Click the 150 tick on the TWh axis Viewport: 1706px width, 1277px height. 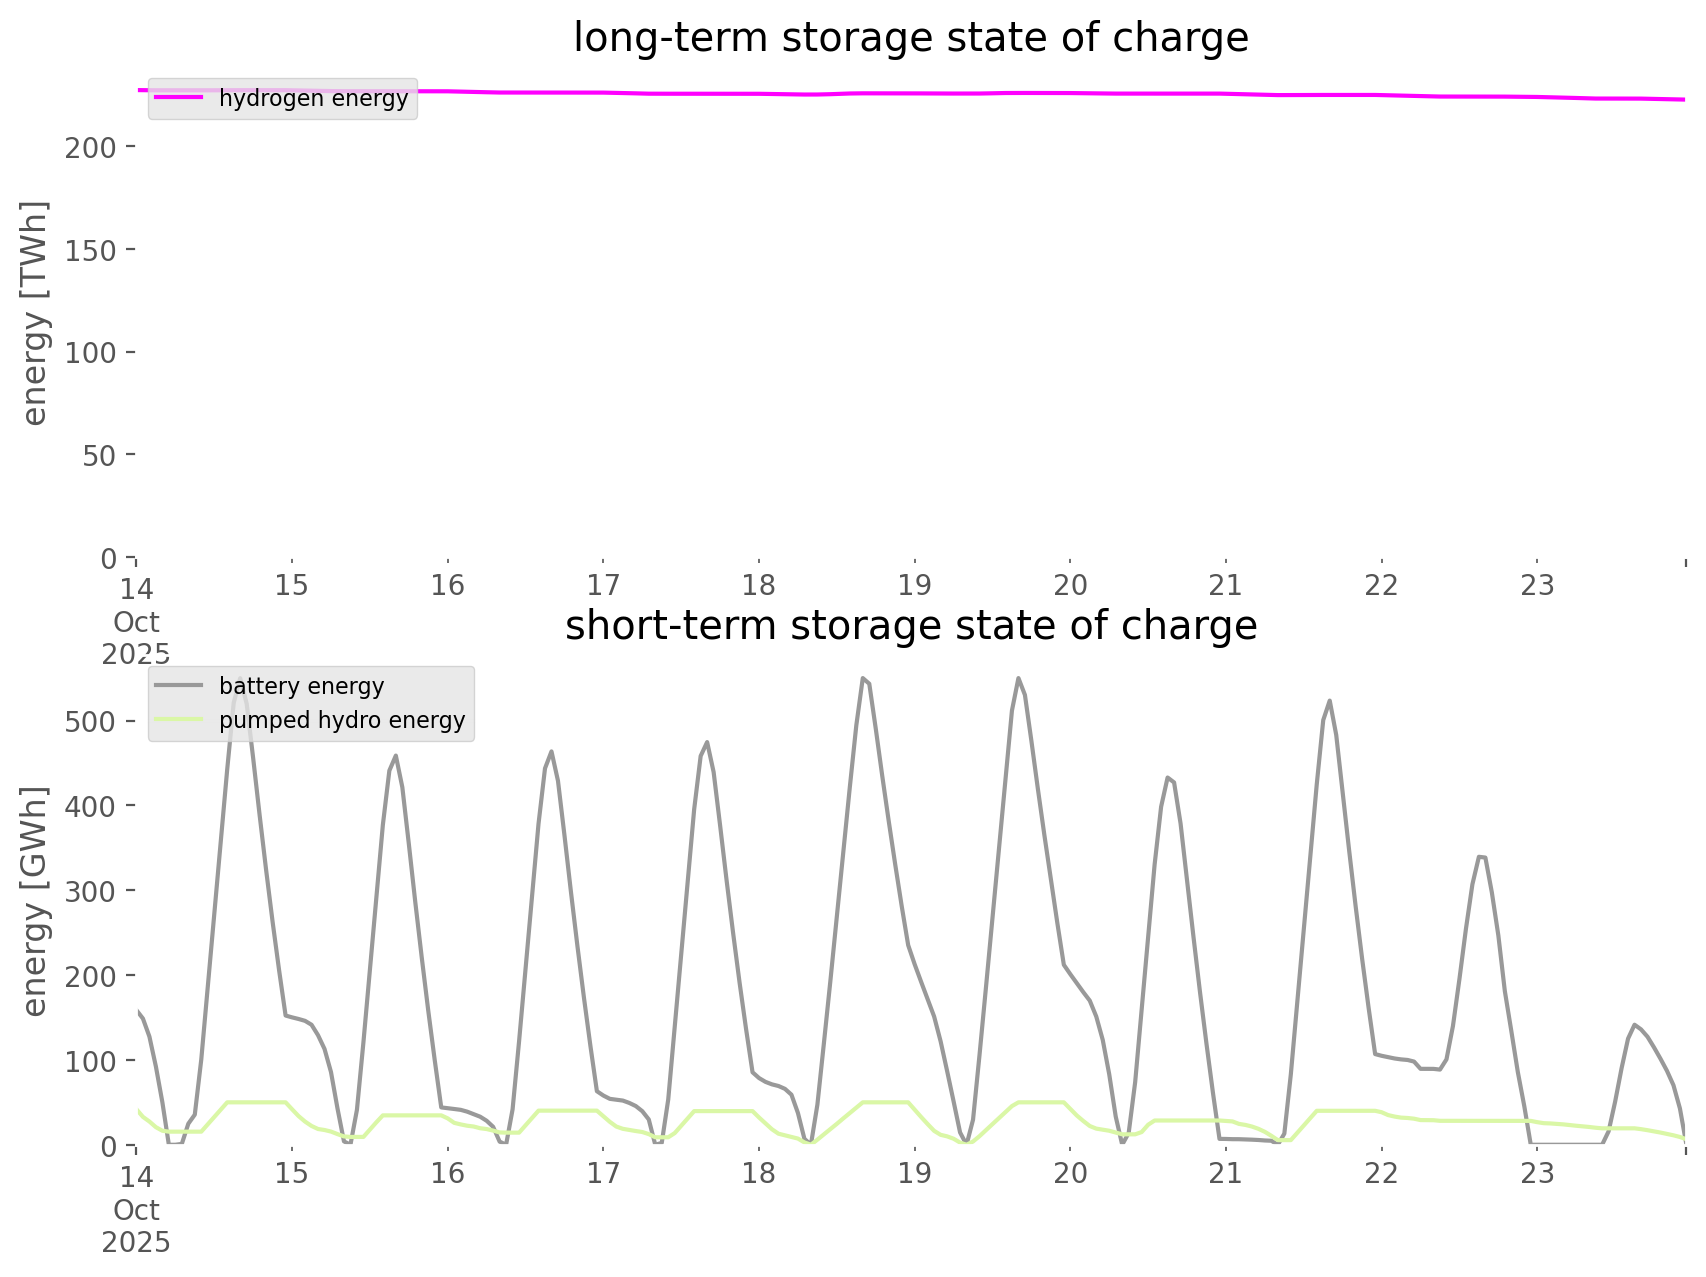tap(90, 250)
